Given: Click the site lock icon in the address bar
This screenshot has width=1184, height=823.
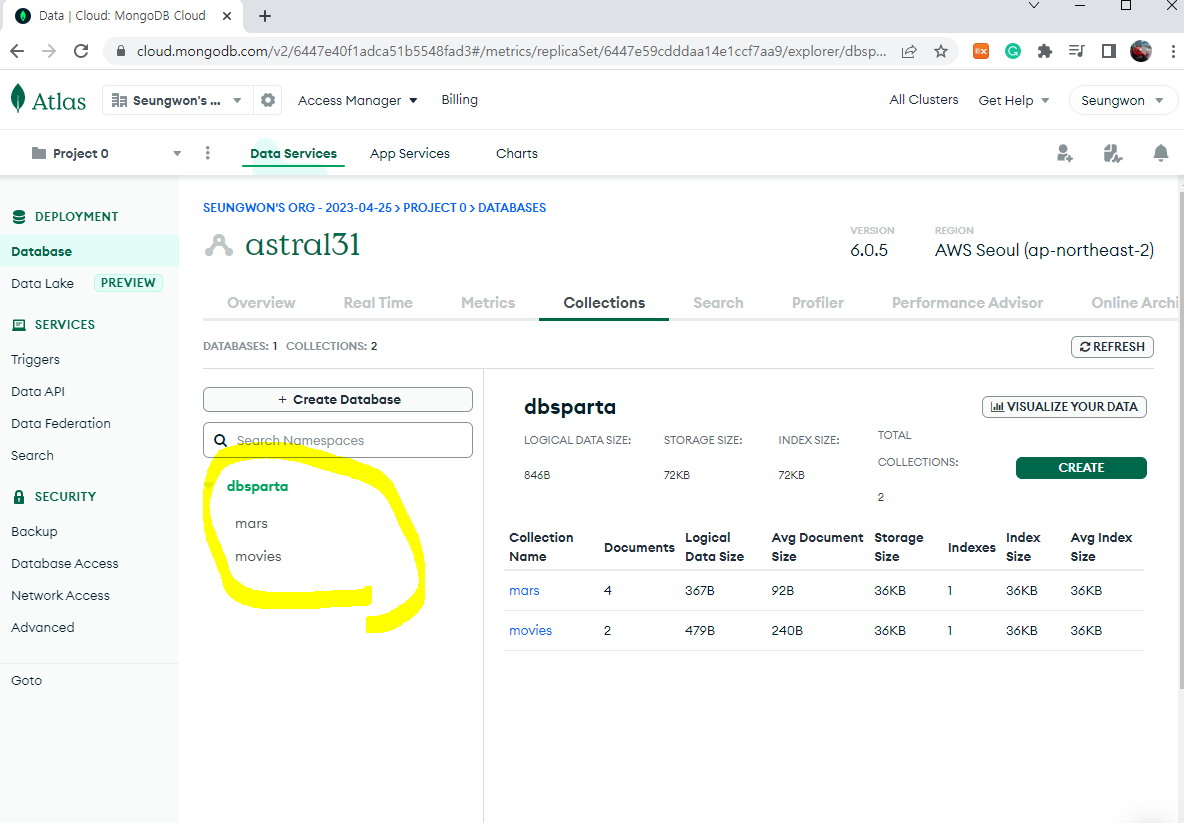Looking at the screenshot, I should (x=120, y=51).
